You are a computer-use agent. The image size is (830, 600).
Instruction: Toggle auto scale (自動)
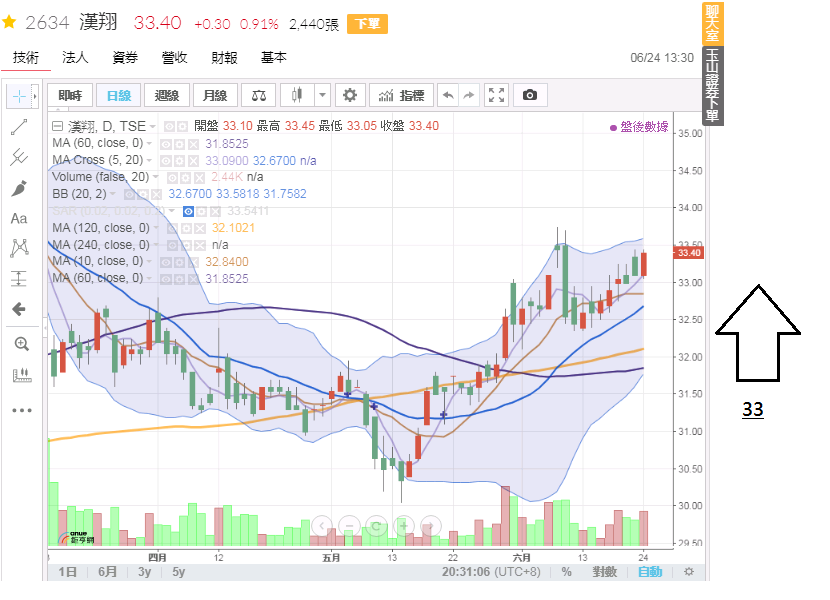pyautogui.click(x=650, y=572)
